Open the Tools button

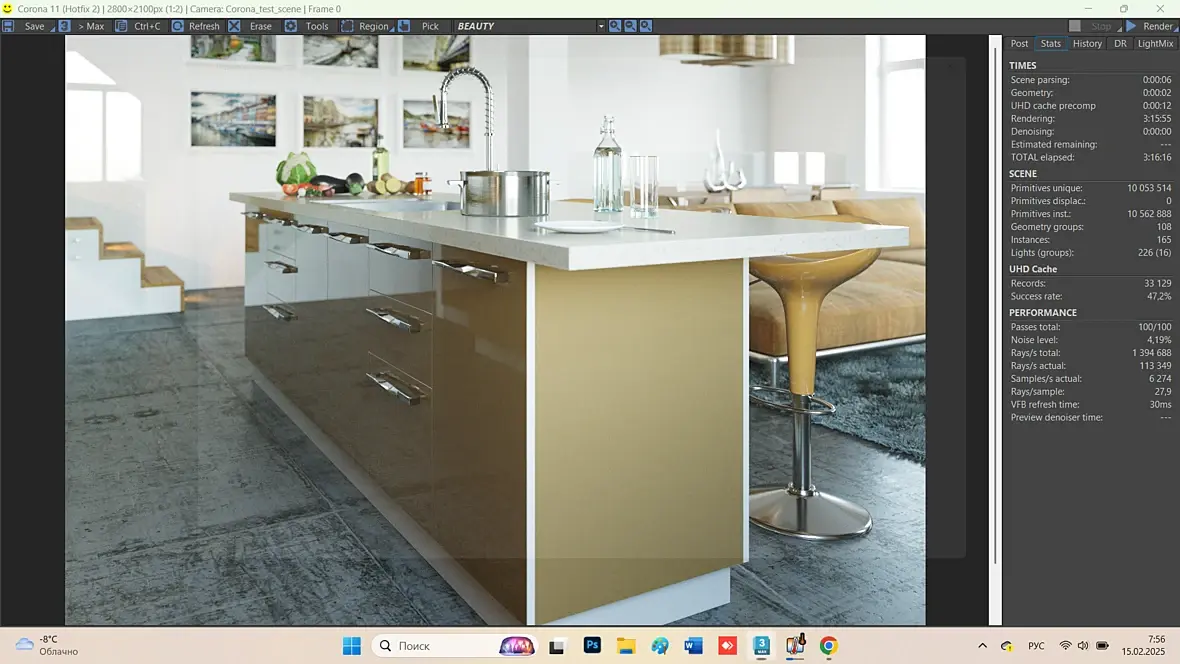(317, 26)
